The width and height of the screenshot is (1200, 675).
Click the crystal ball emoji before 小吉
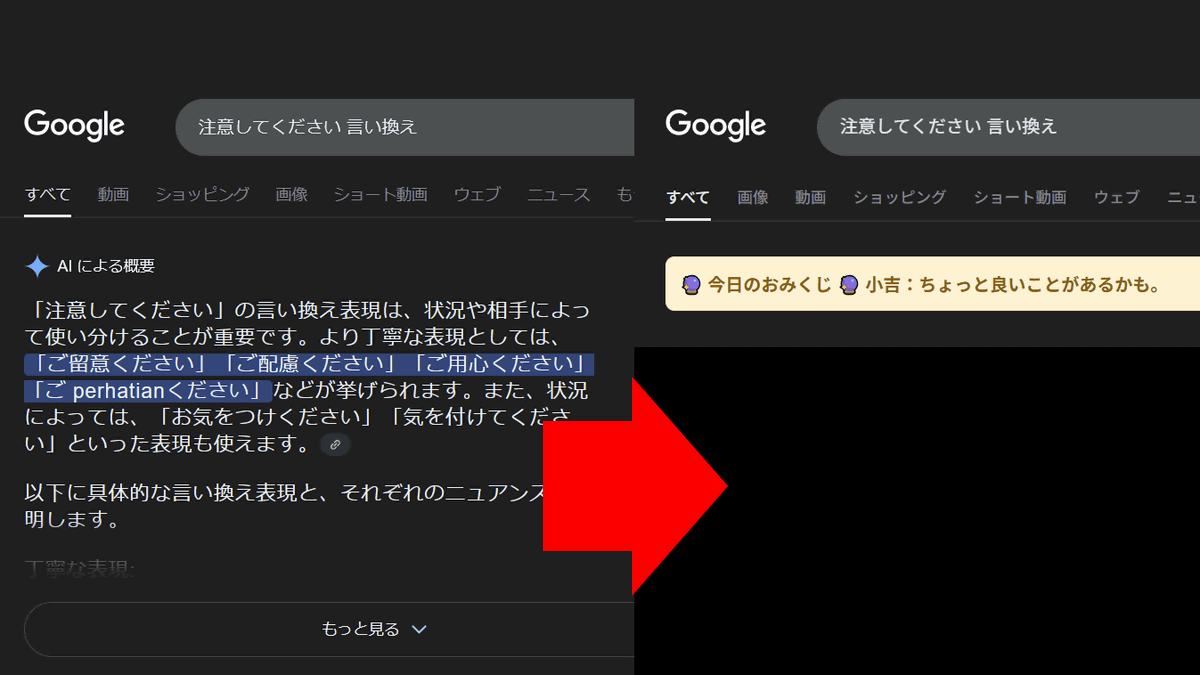[849, 284]
